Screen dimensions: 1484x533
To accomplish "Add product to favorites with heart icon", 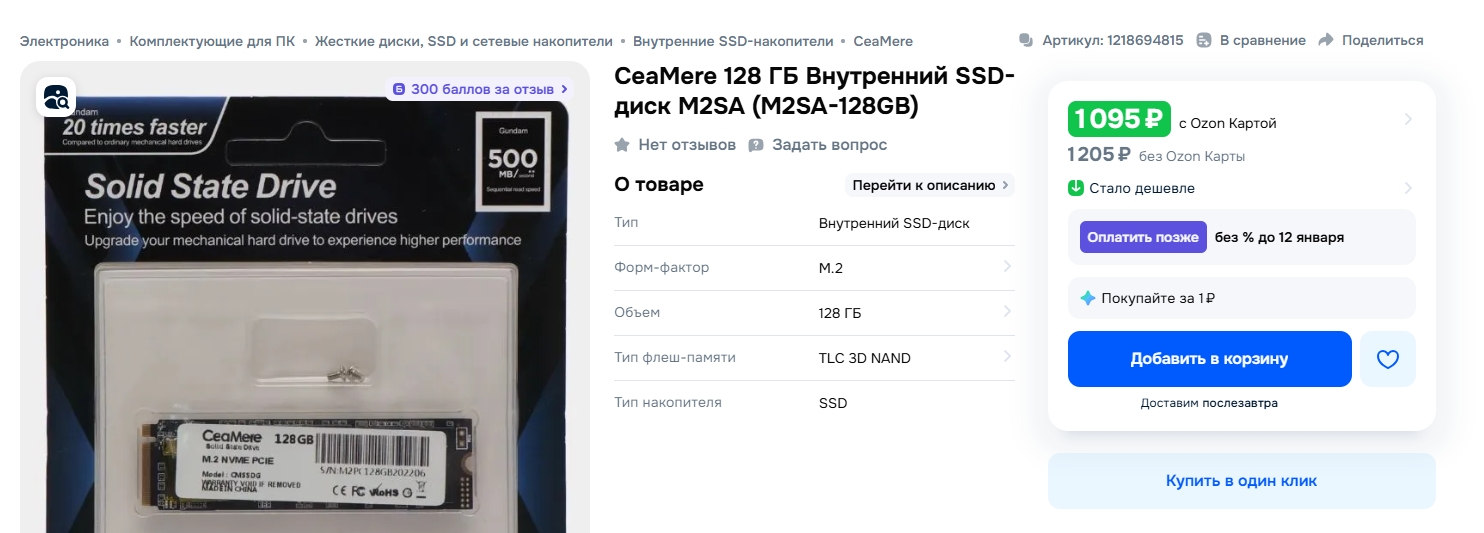I will click(1387, 359).
